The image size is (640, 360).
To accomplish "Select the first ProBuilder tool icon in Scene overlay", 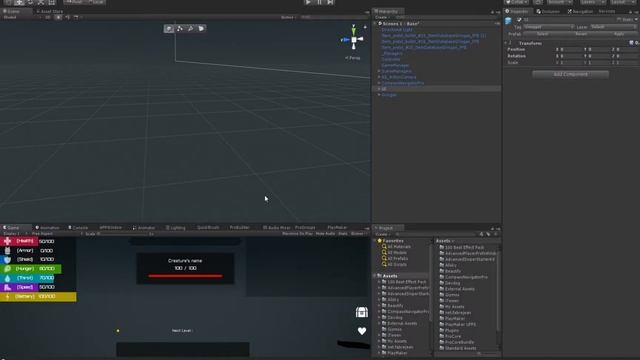I will (x=169, y=29).
